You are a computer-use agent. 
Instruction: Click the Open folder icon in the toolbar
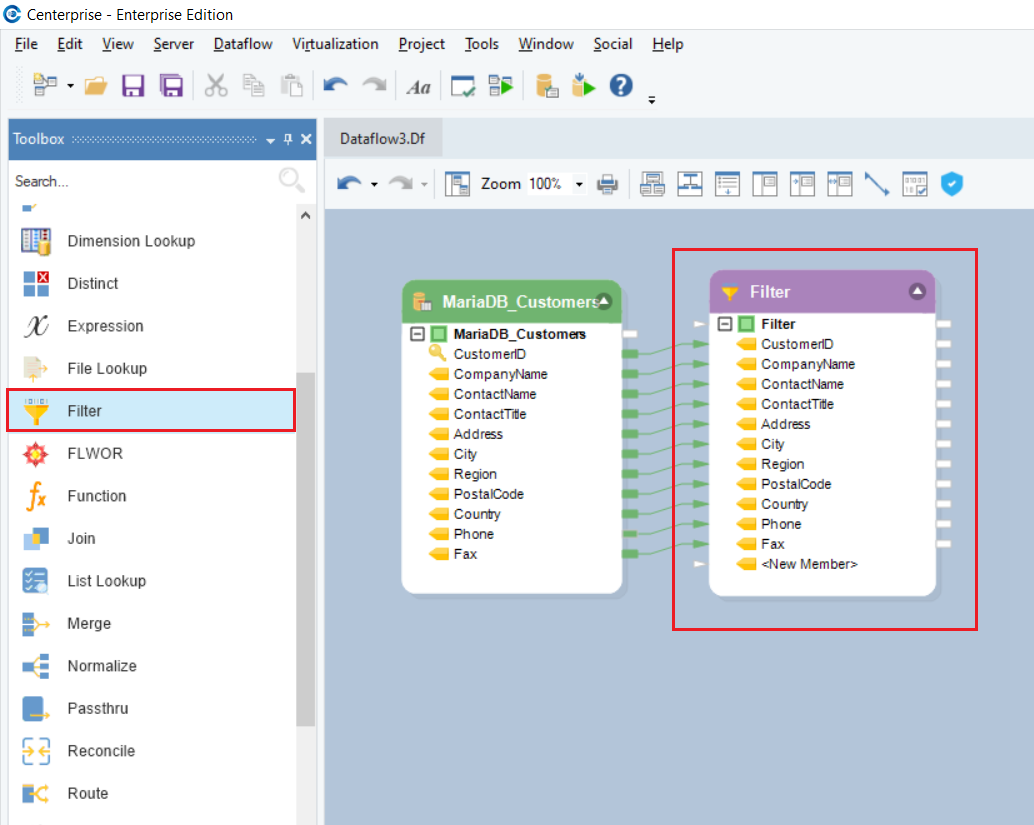pyautogui.click(x=96, y=86)
